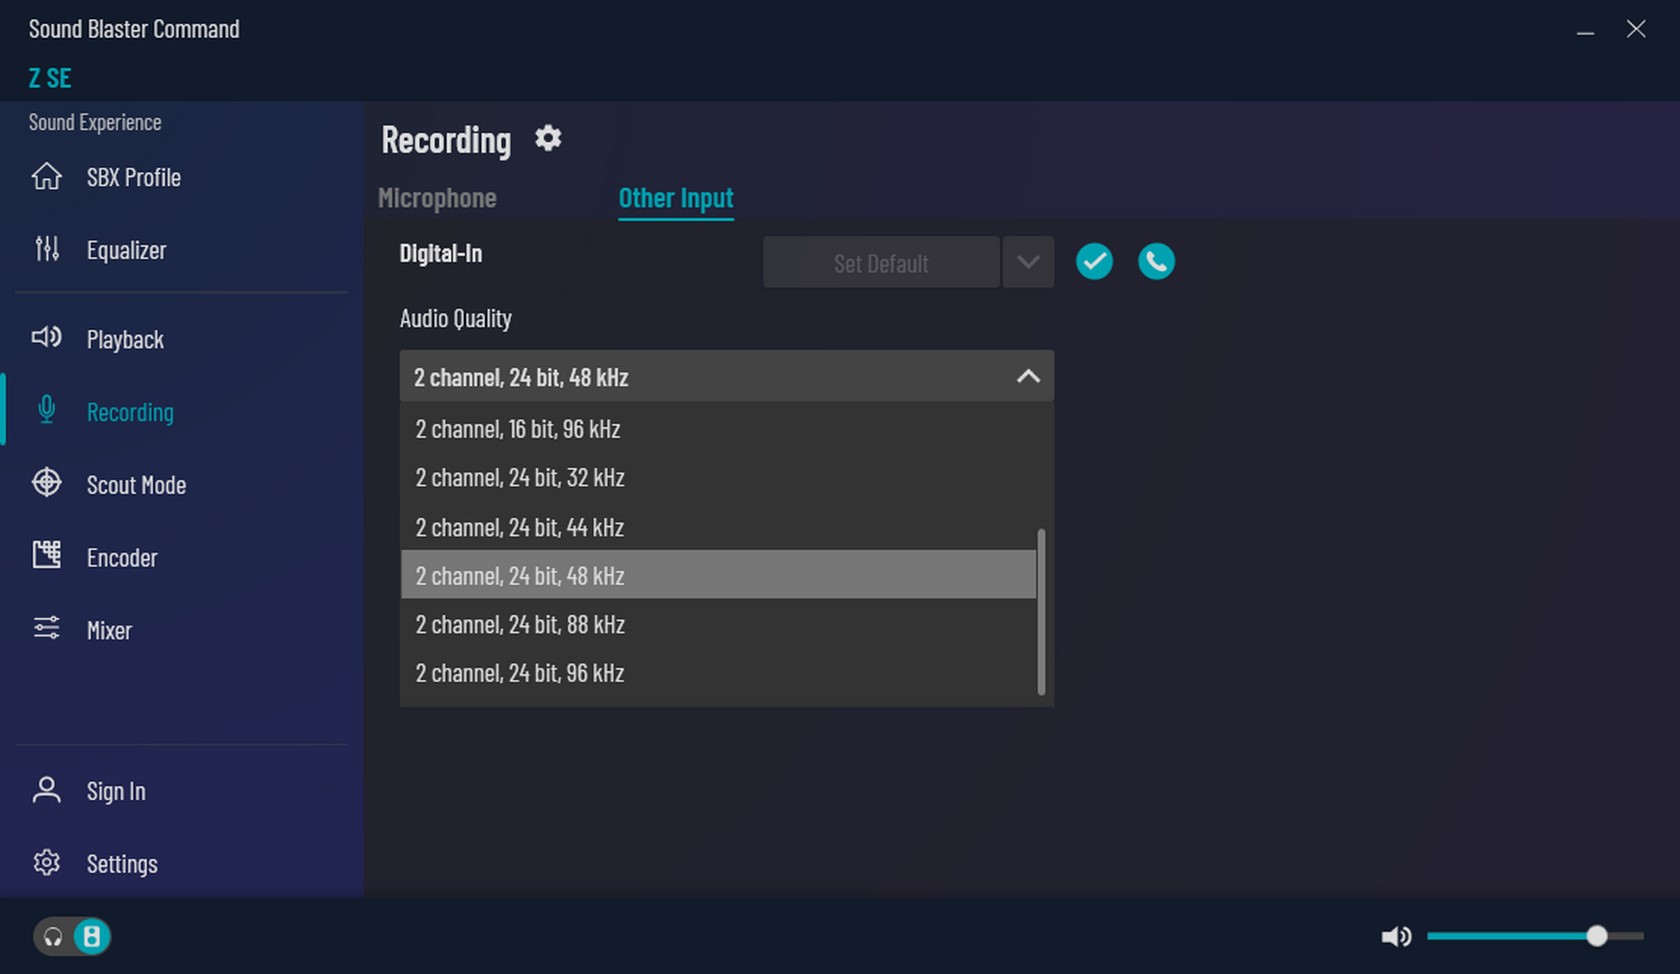Select 2 channel, 16 bit, 96 kHz

coord(718,429)
